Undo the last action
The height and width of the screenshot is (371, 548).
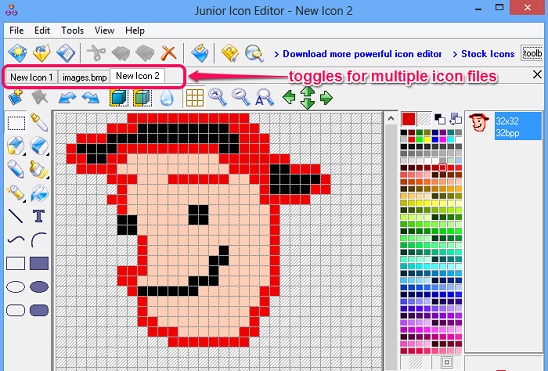tap(67, 98)
